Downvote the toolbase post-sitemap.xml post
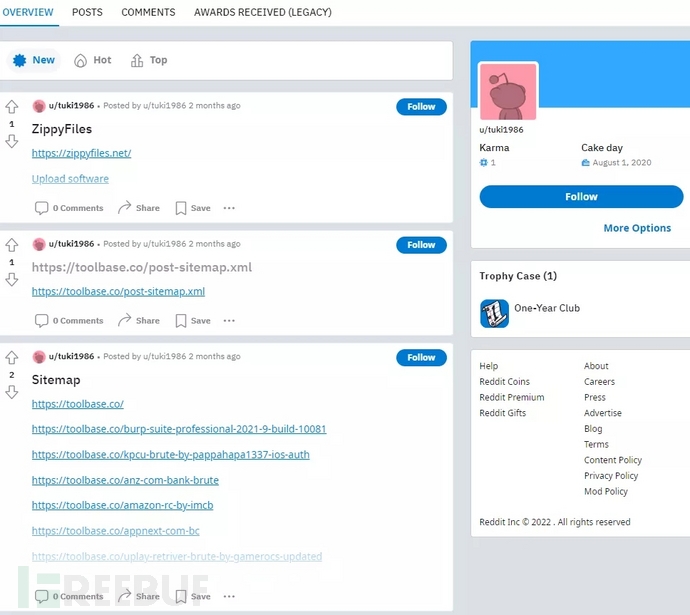 [x=12, y=280]
